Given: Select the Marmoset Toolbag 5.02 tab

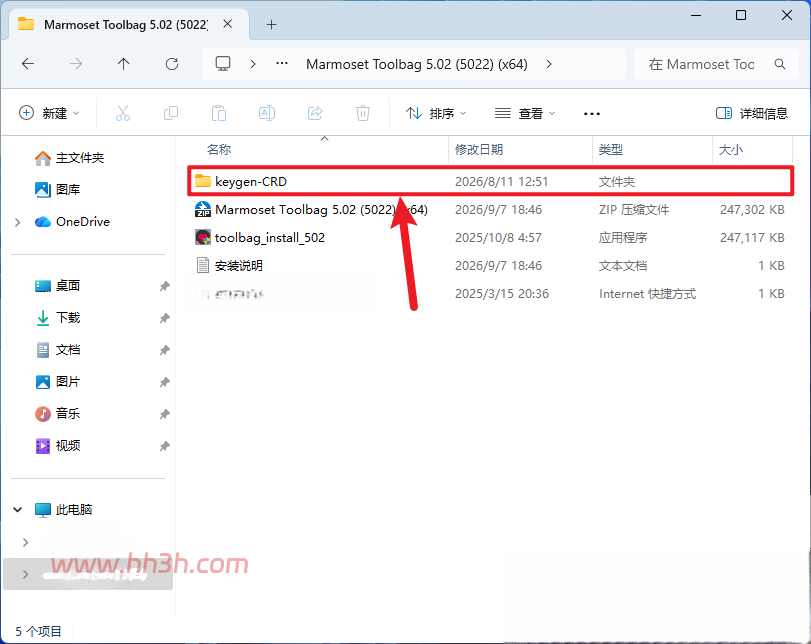Looking at the screenshot, I should [x=126, y=24].
